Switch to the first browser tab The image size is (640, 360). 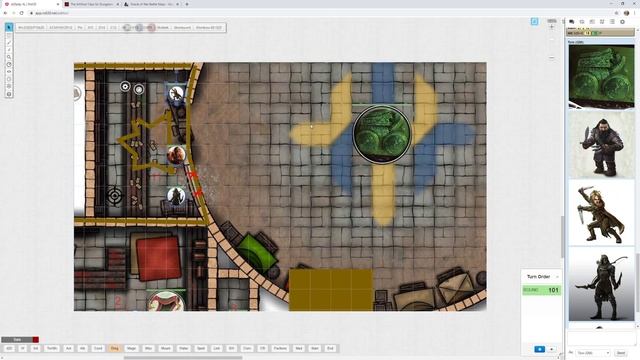click(31, 4)
